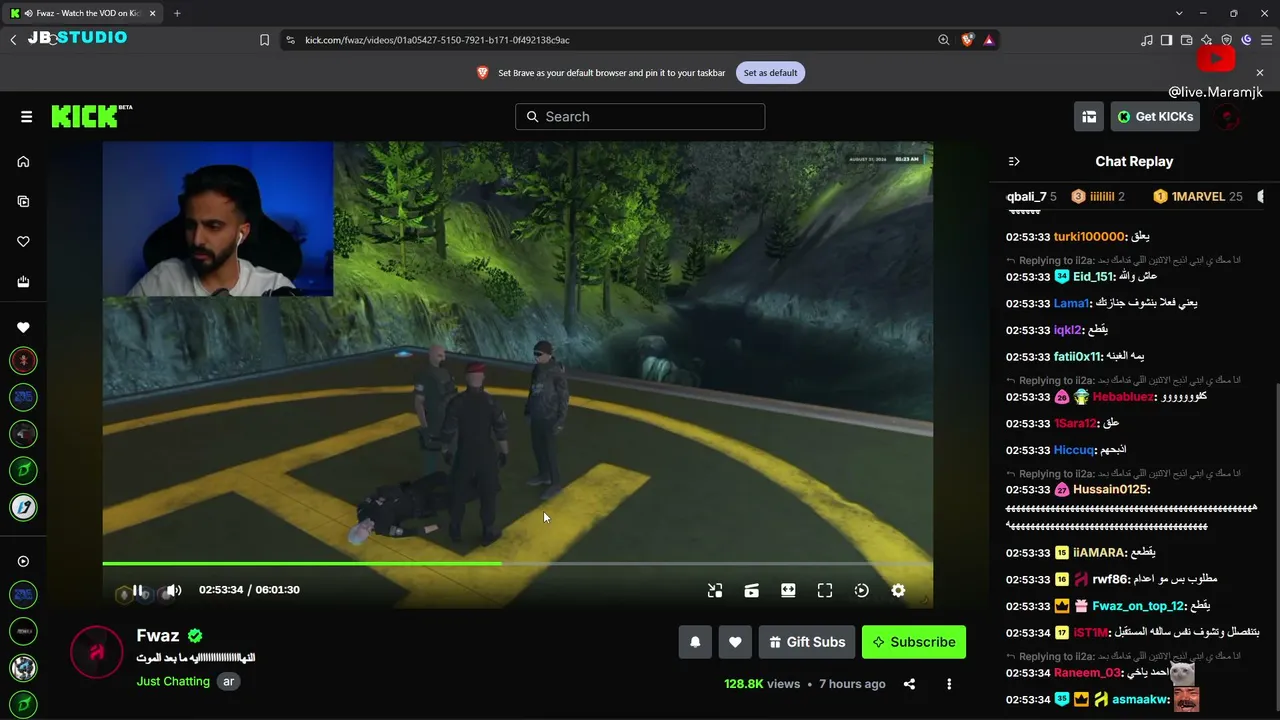
Task: Open the tab search dropdown arrow
Action: pyautogui.click(x=1179, y=13)
